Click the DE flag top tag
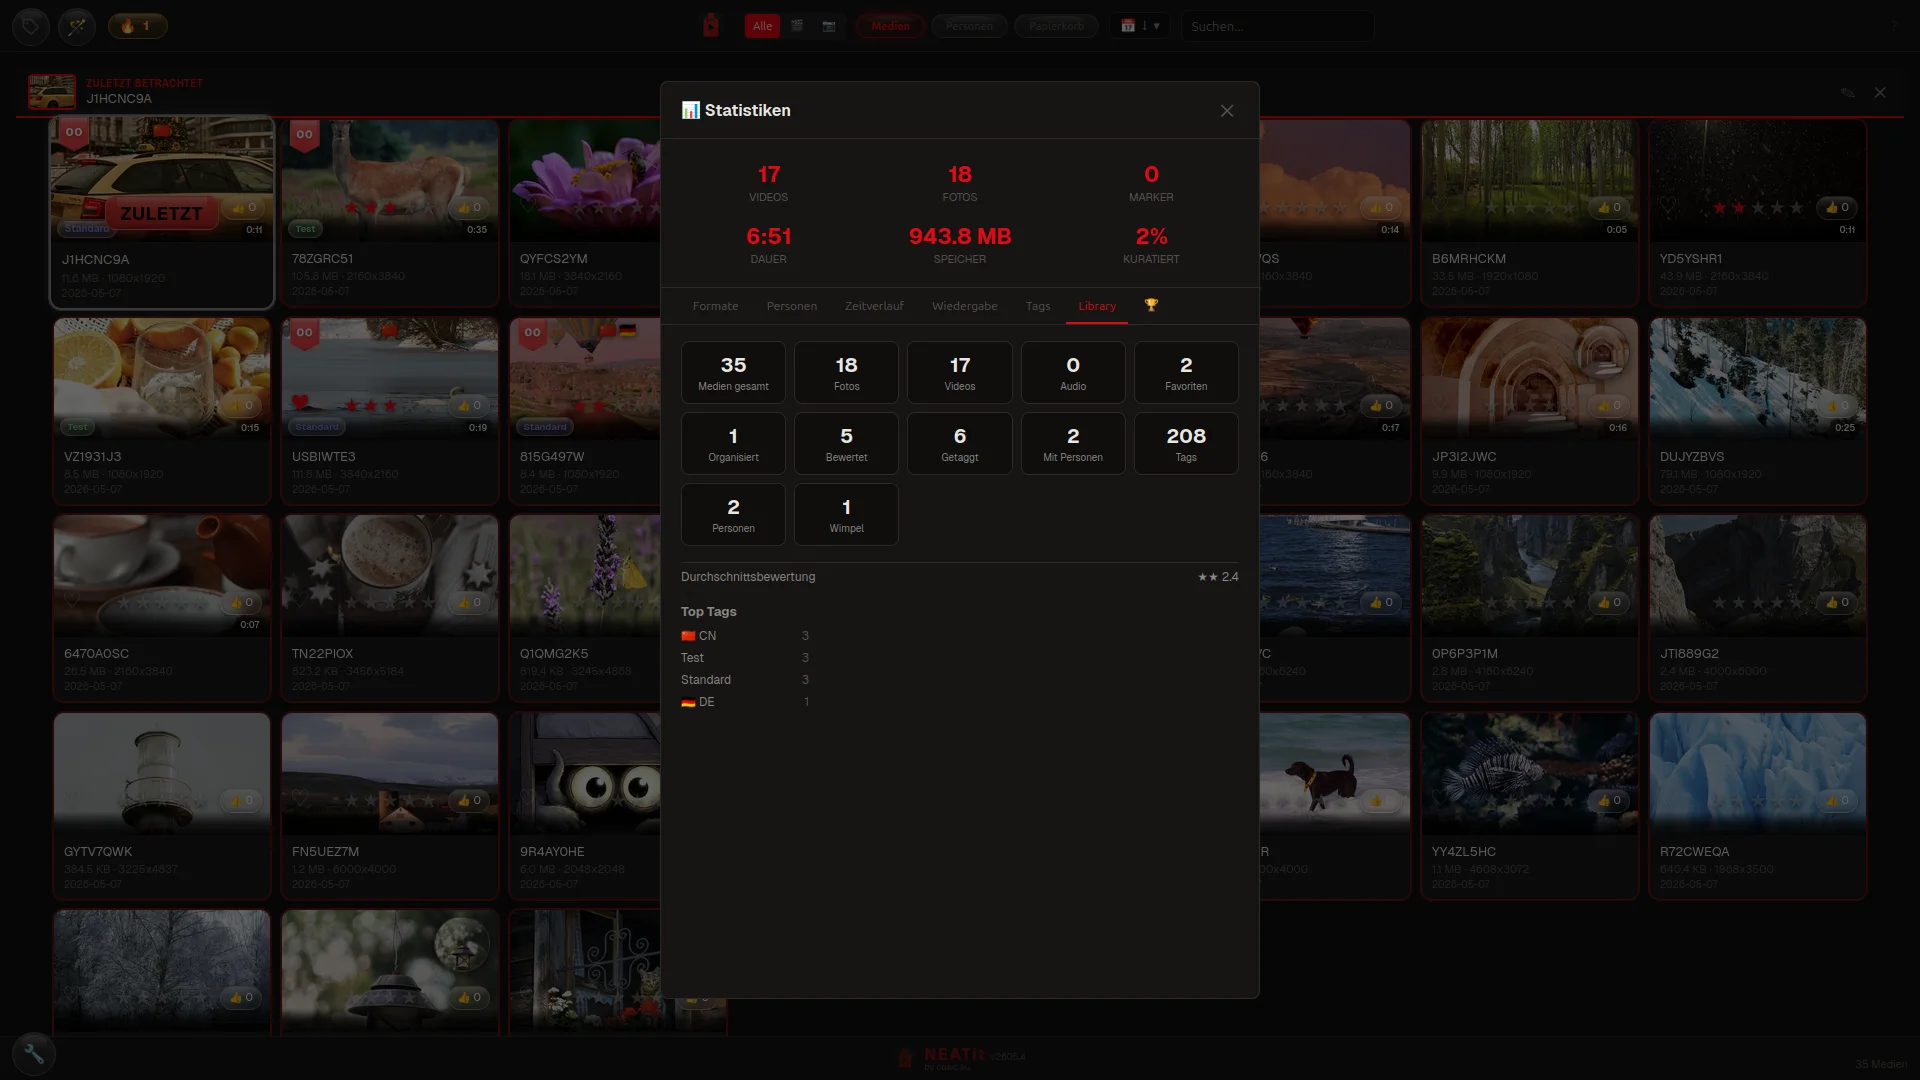 (x=745, y=702)
